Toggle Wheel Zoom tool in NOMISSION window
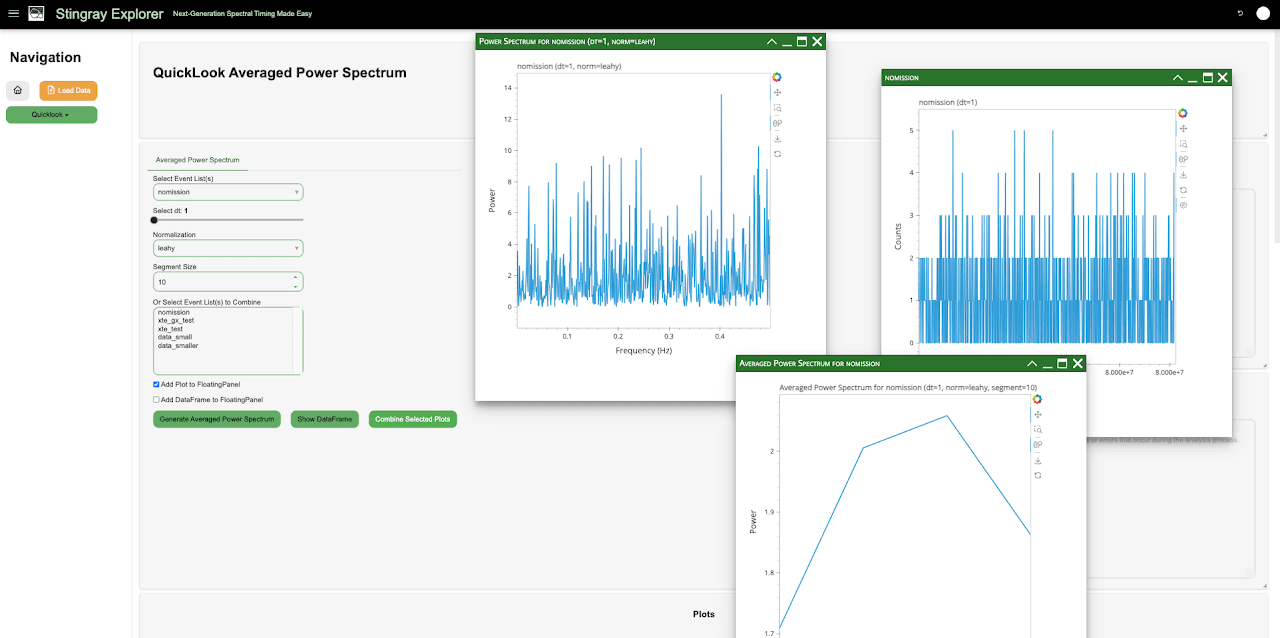The height and width of the screenshot is (638, 1280). click(x=1183, y=159)
